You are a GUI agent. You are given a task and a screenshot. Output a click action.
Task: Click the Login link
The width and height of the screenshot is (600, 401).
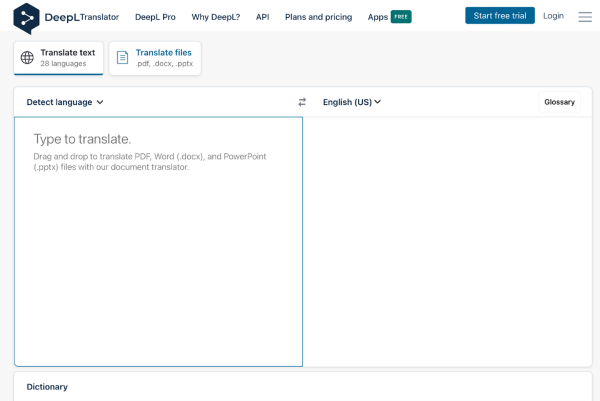[553, 16]
